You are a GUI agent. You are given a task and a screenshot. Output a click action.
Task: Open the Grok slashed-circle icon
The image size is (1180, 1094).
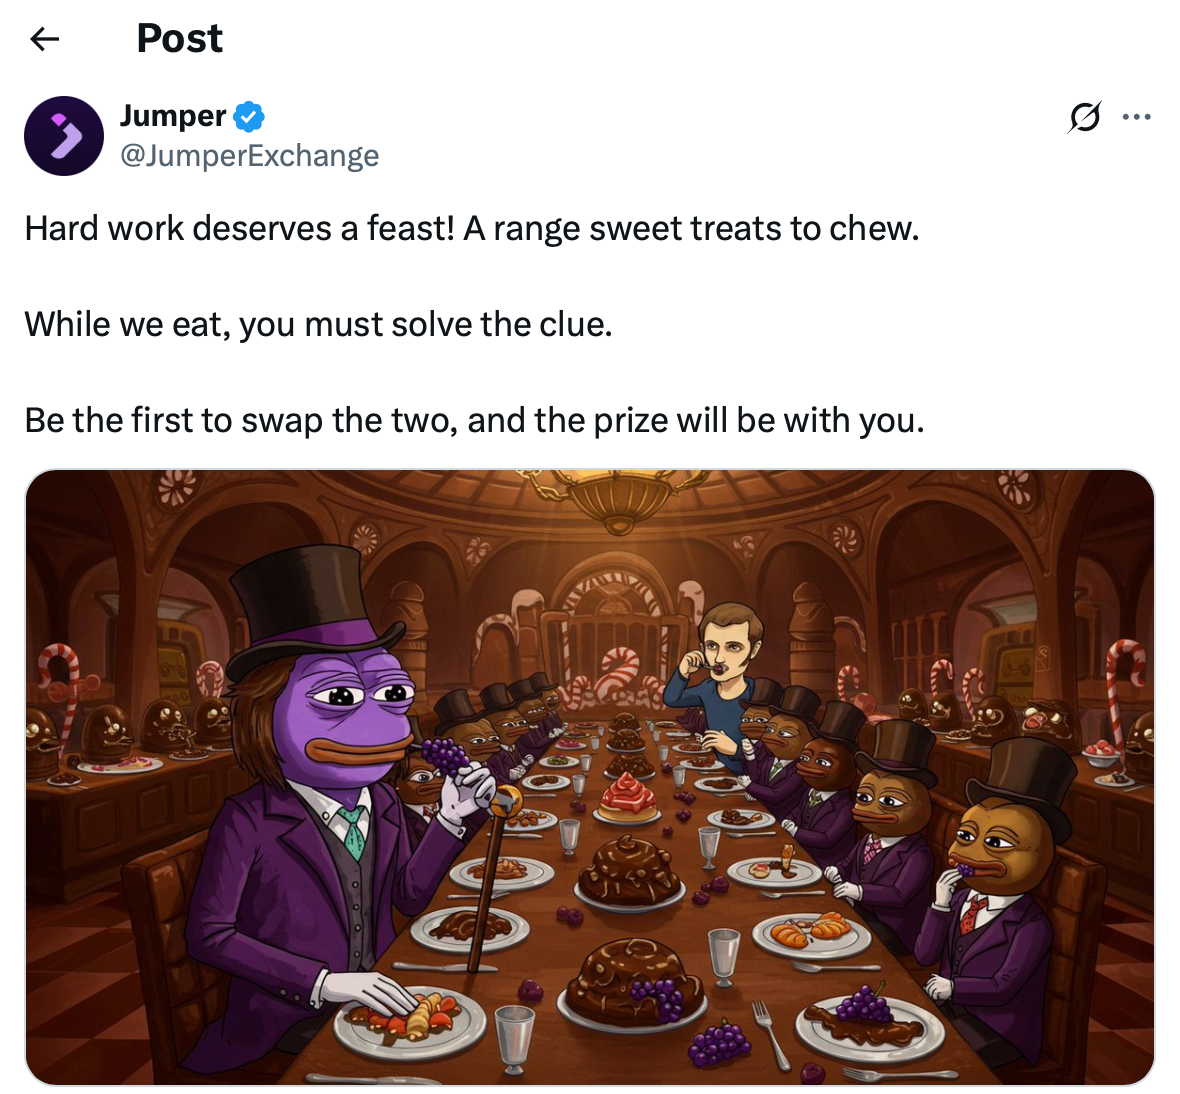[1084, 118]
